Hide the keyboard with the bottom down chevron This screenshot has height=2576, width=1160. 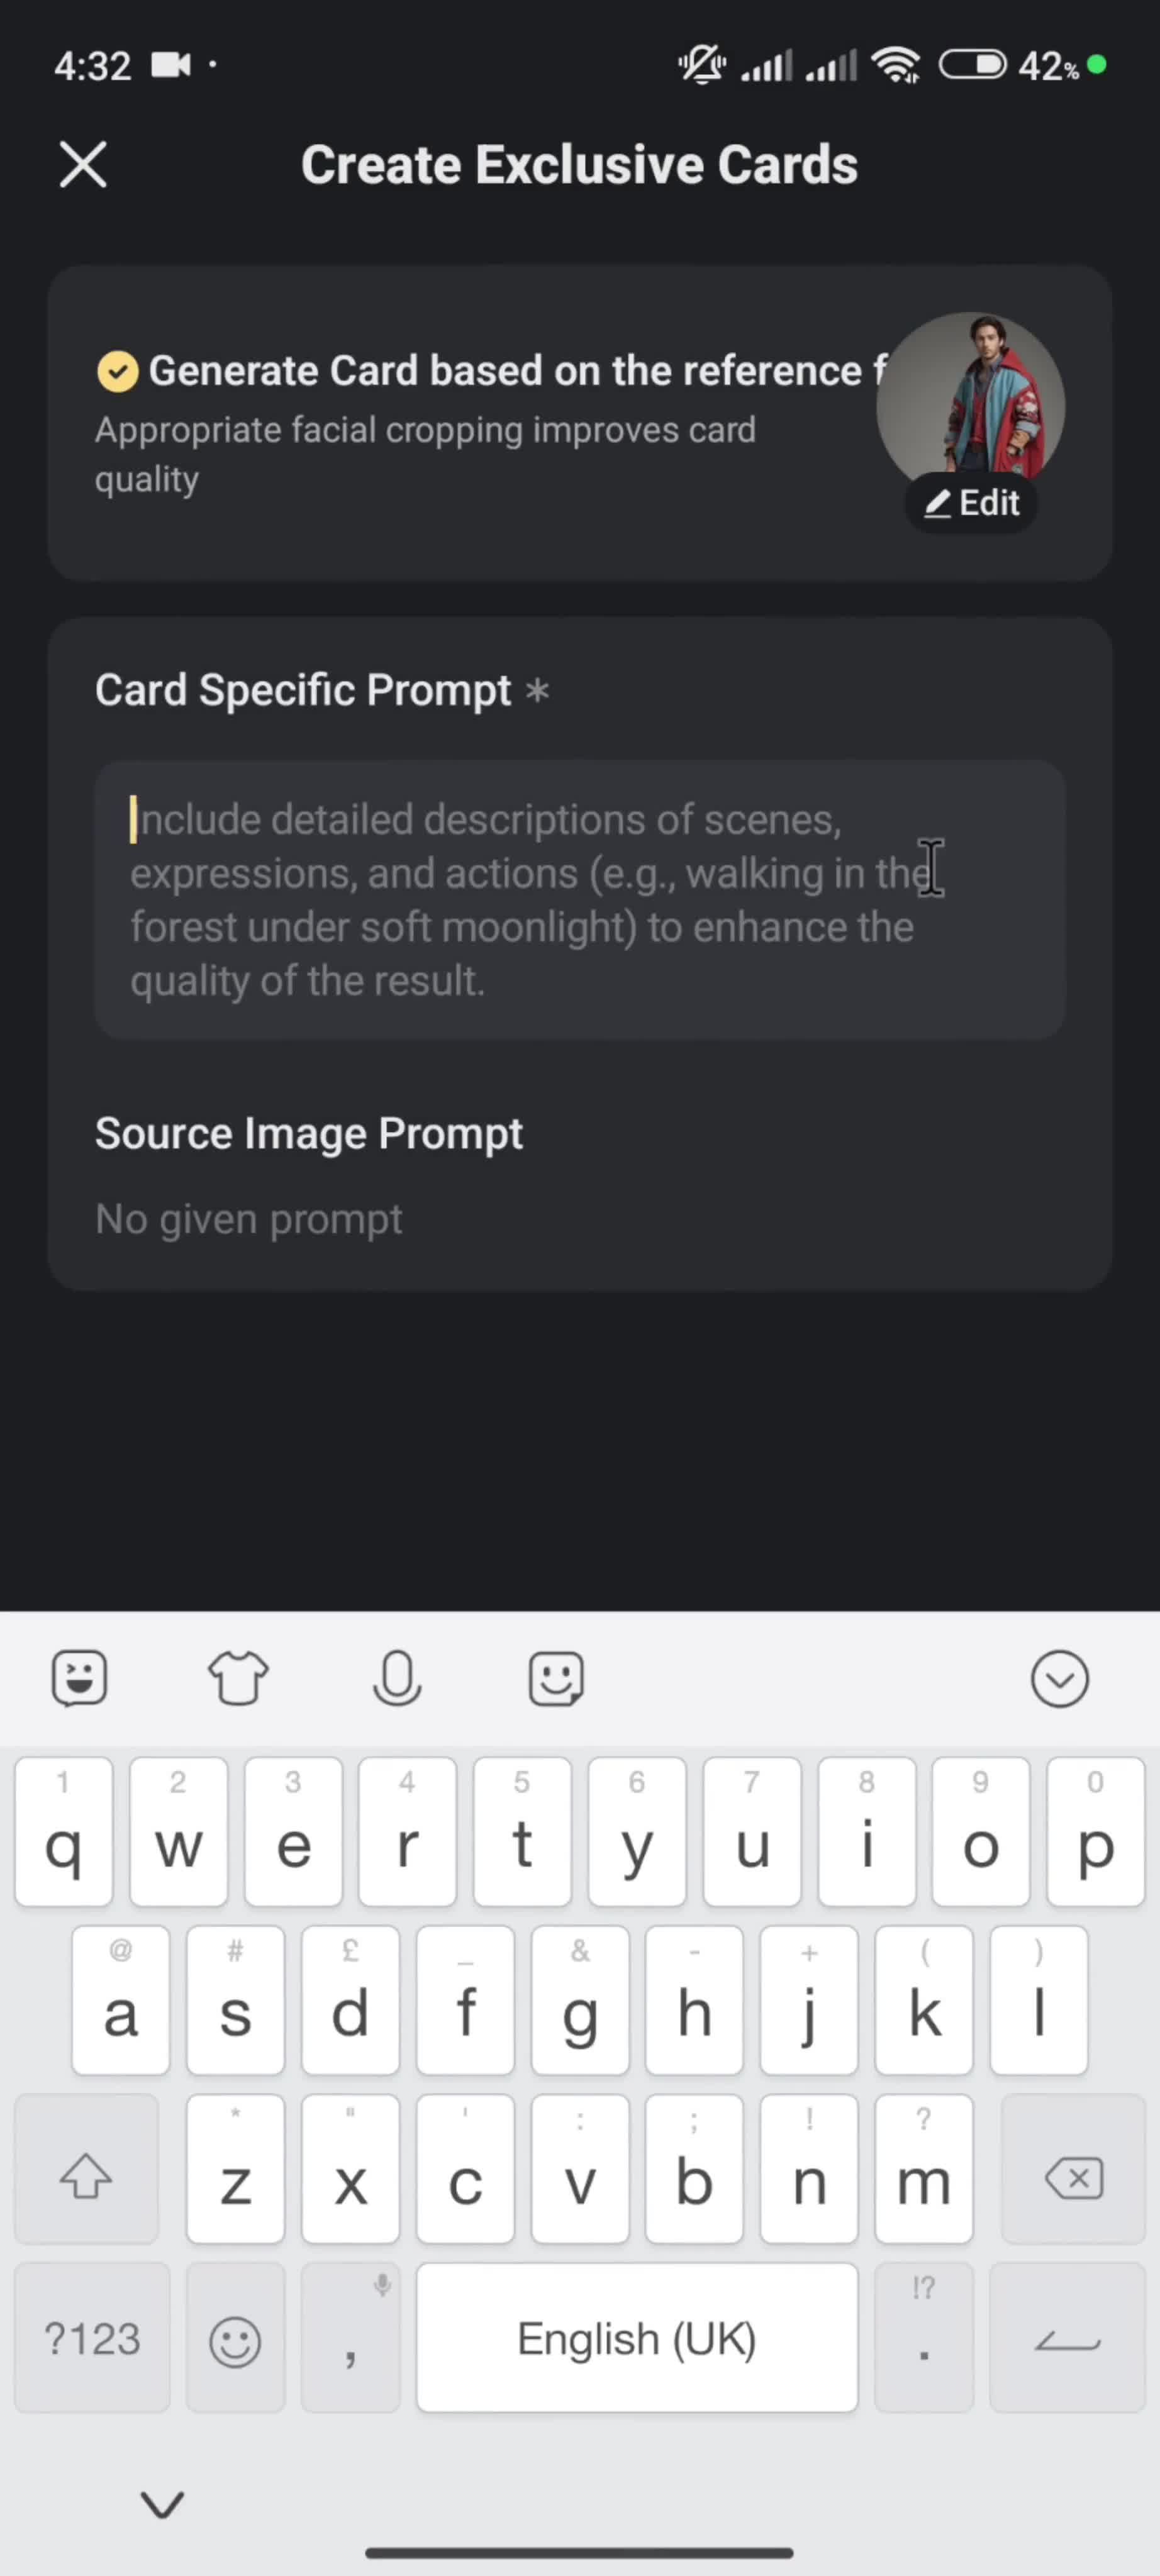162,2503
